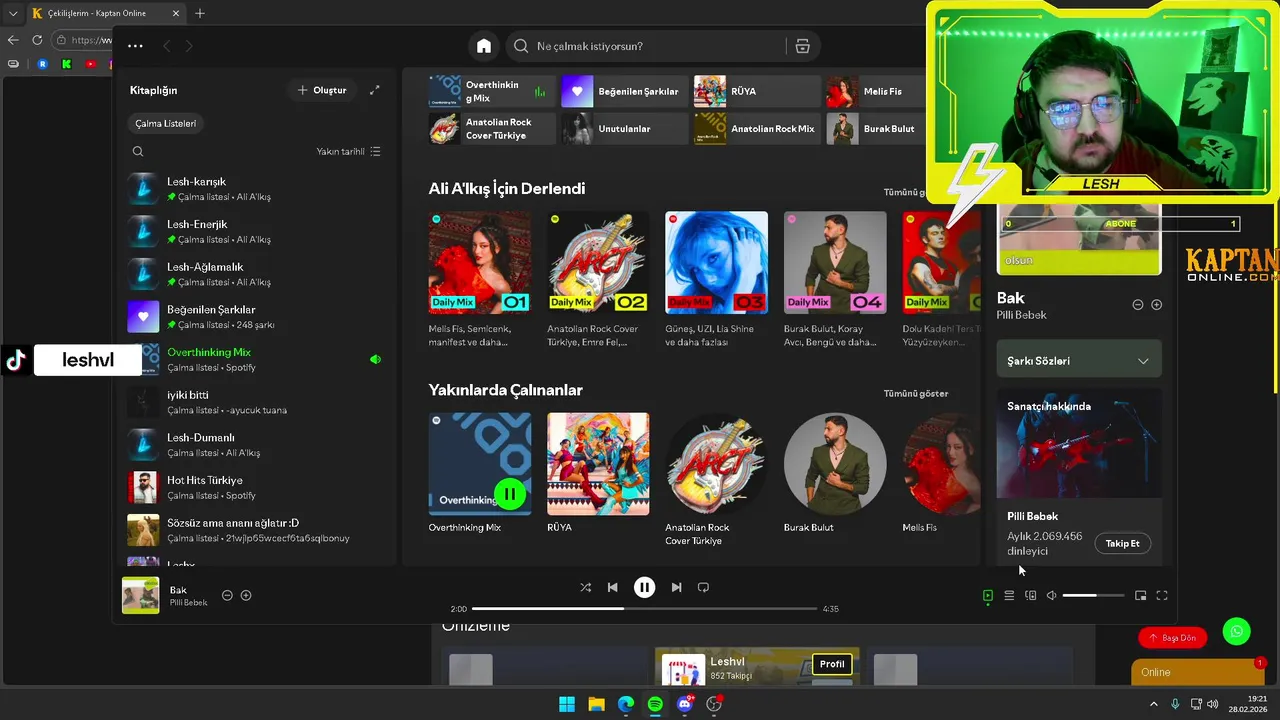
Task: Open Daily Mix 01 card
Action: pos(480,280)
